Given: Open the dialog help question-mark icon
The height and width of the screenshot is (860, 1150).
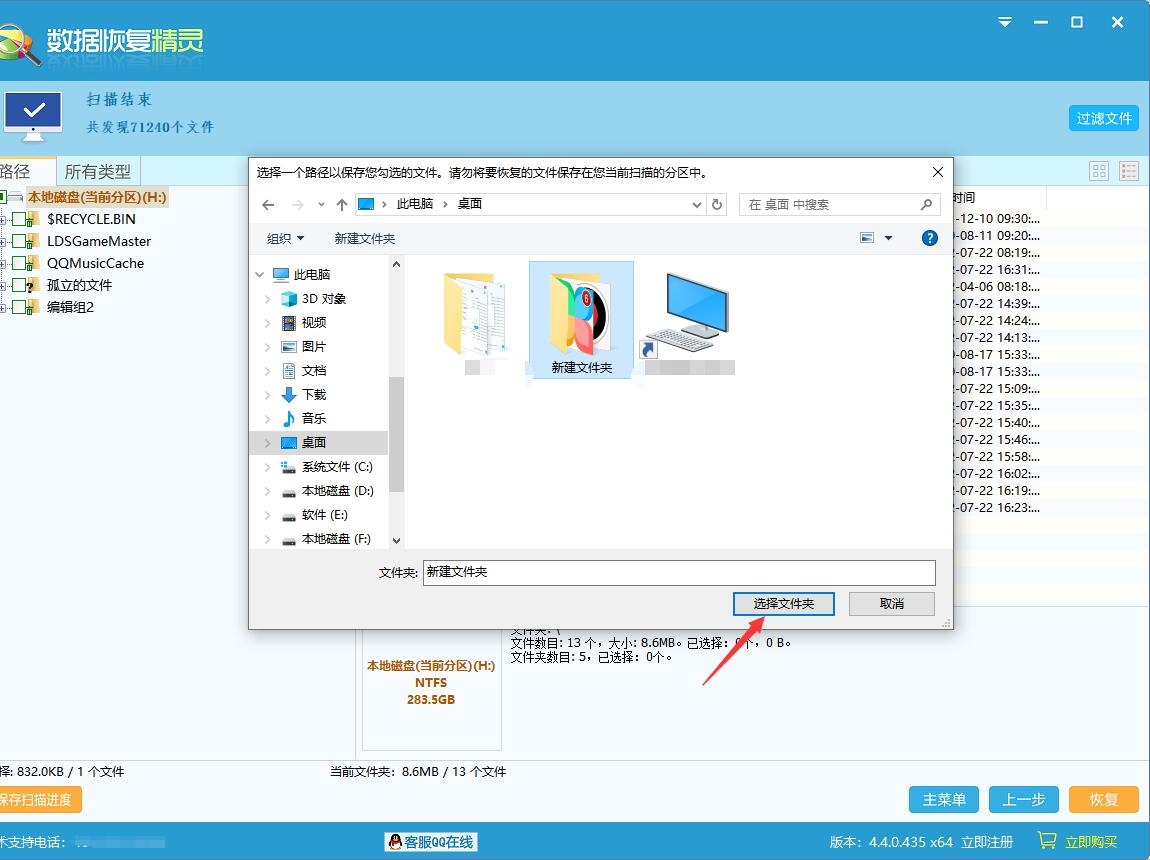Looking at the screenshot, I should click(x=929, y=238).
